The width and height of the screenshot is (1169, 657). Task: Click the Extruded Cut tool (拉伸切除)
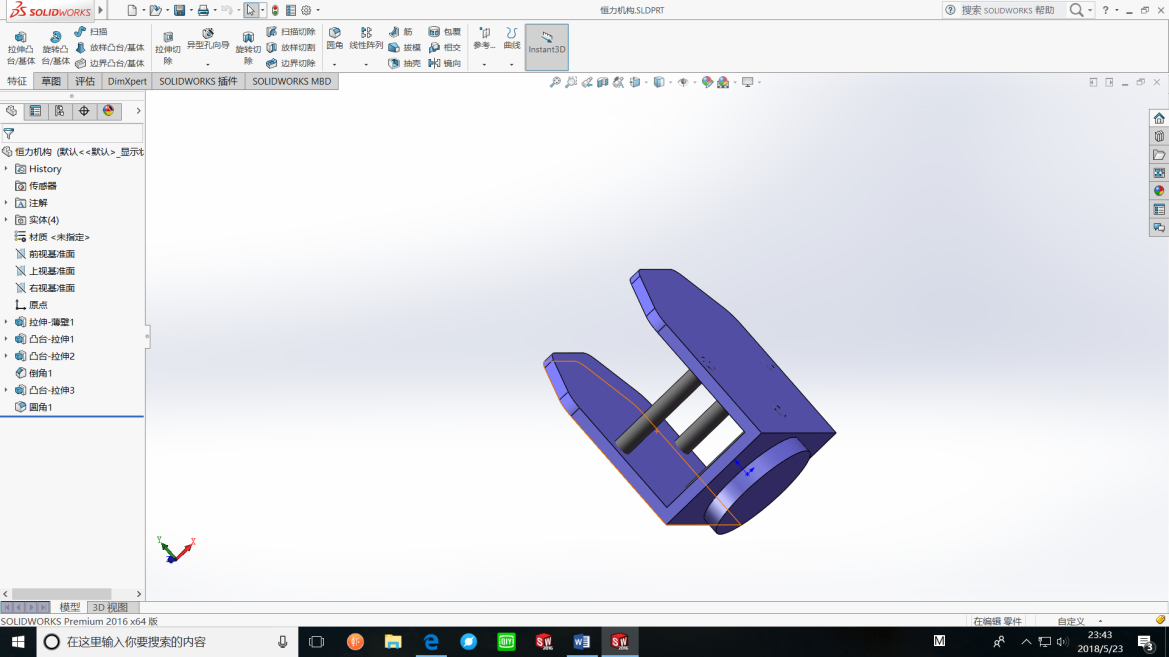point(168,47)
